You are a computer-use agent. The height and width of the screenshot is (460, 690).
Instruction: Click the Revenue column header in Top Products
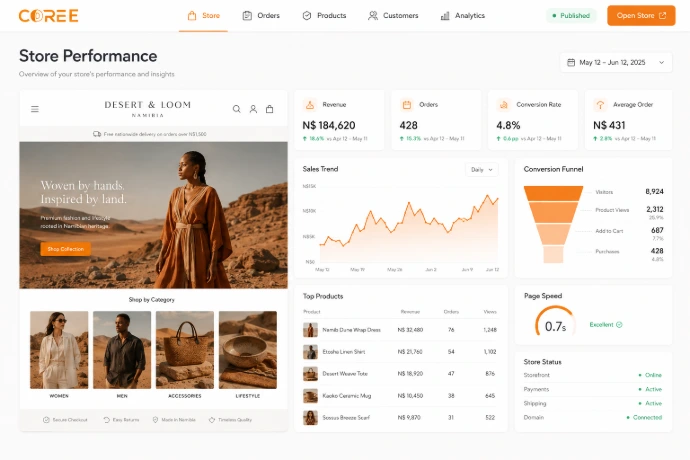[410, 312]
